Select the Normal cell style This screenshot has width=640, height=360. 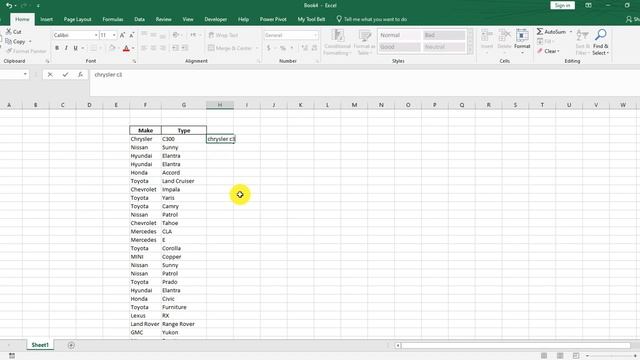click(400, 35)
